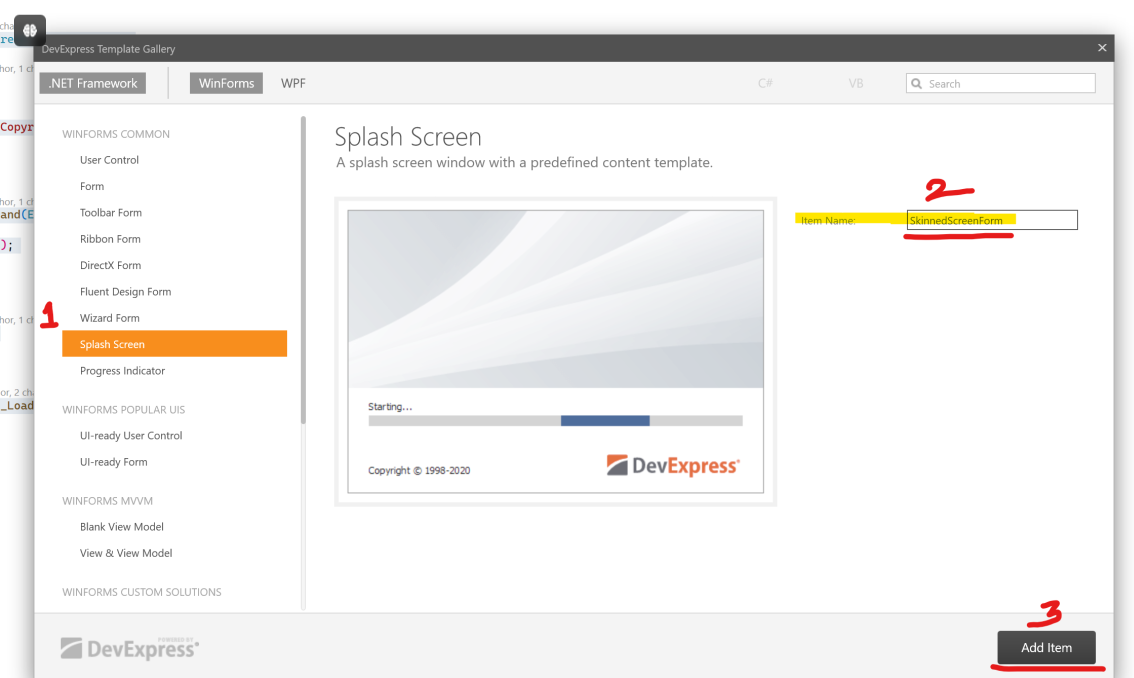The image size is (1134, 678).
Task: Select the User Control template
Action: pos(109,160)
